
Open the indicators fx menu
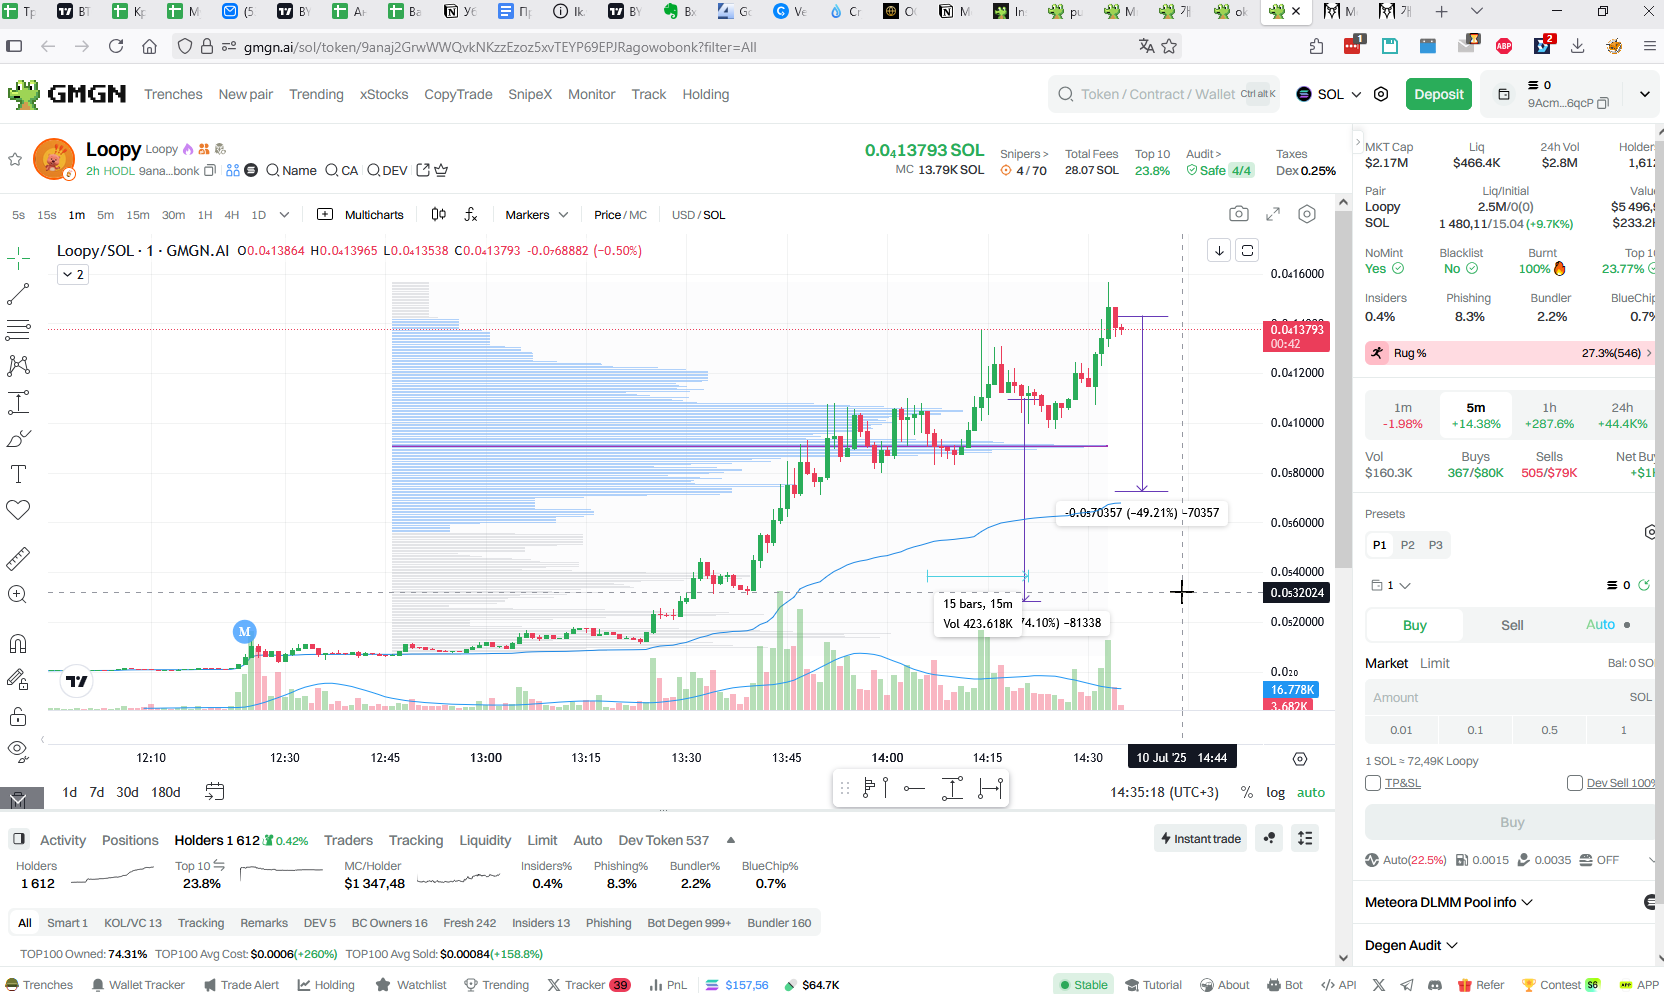[x=471, y=214]
